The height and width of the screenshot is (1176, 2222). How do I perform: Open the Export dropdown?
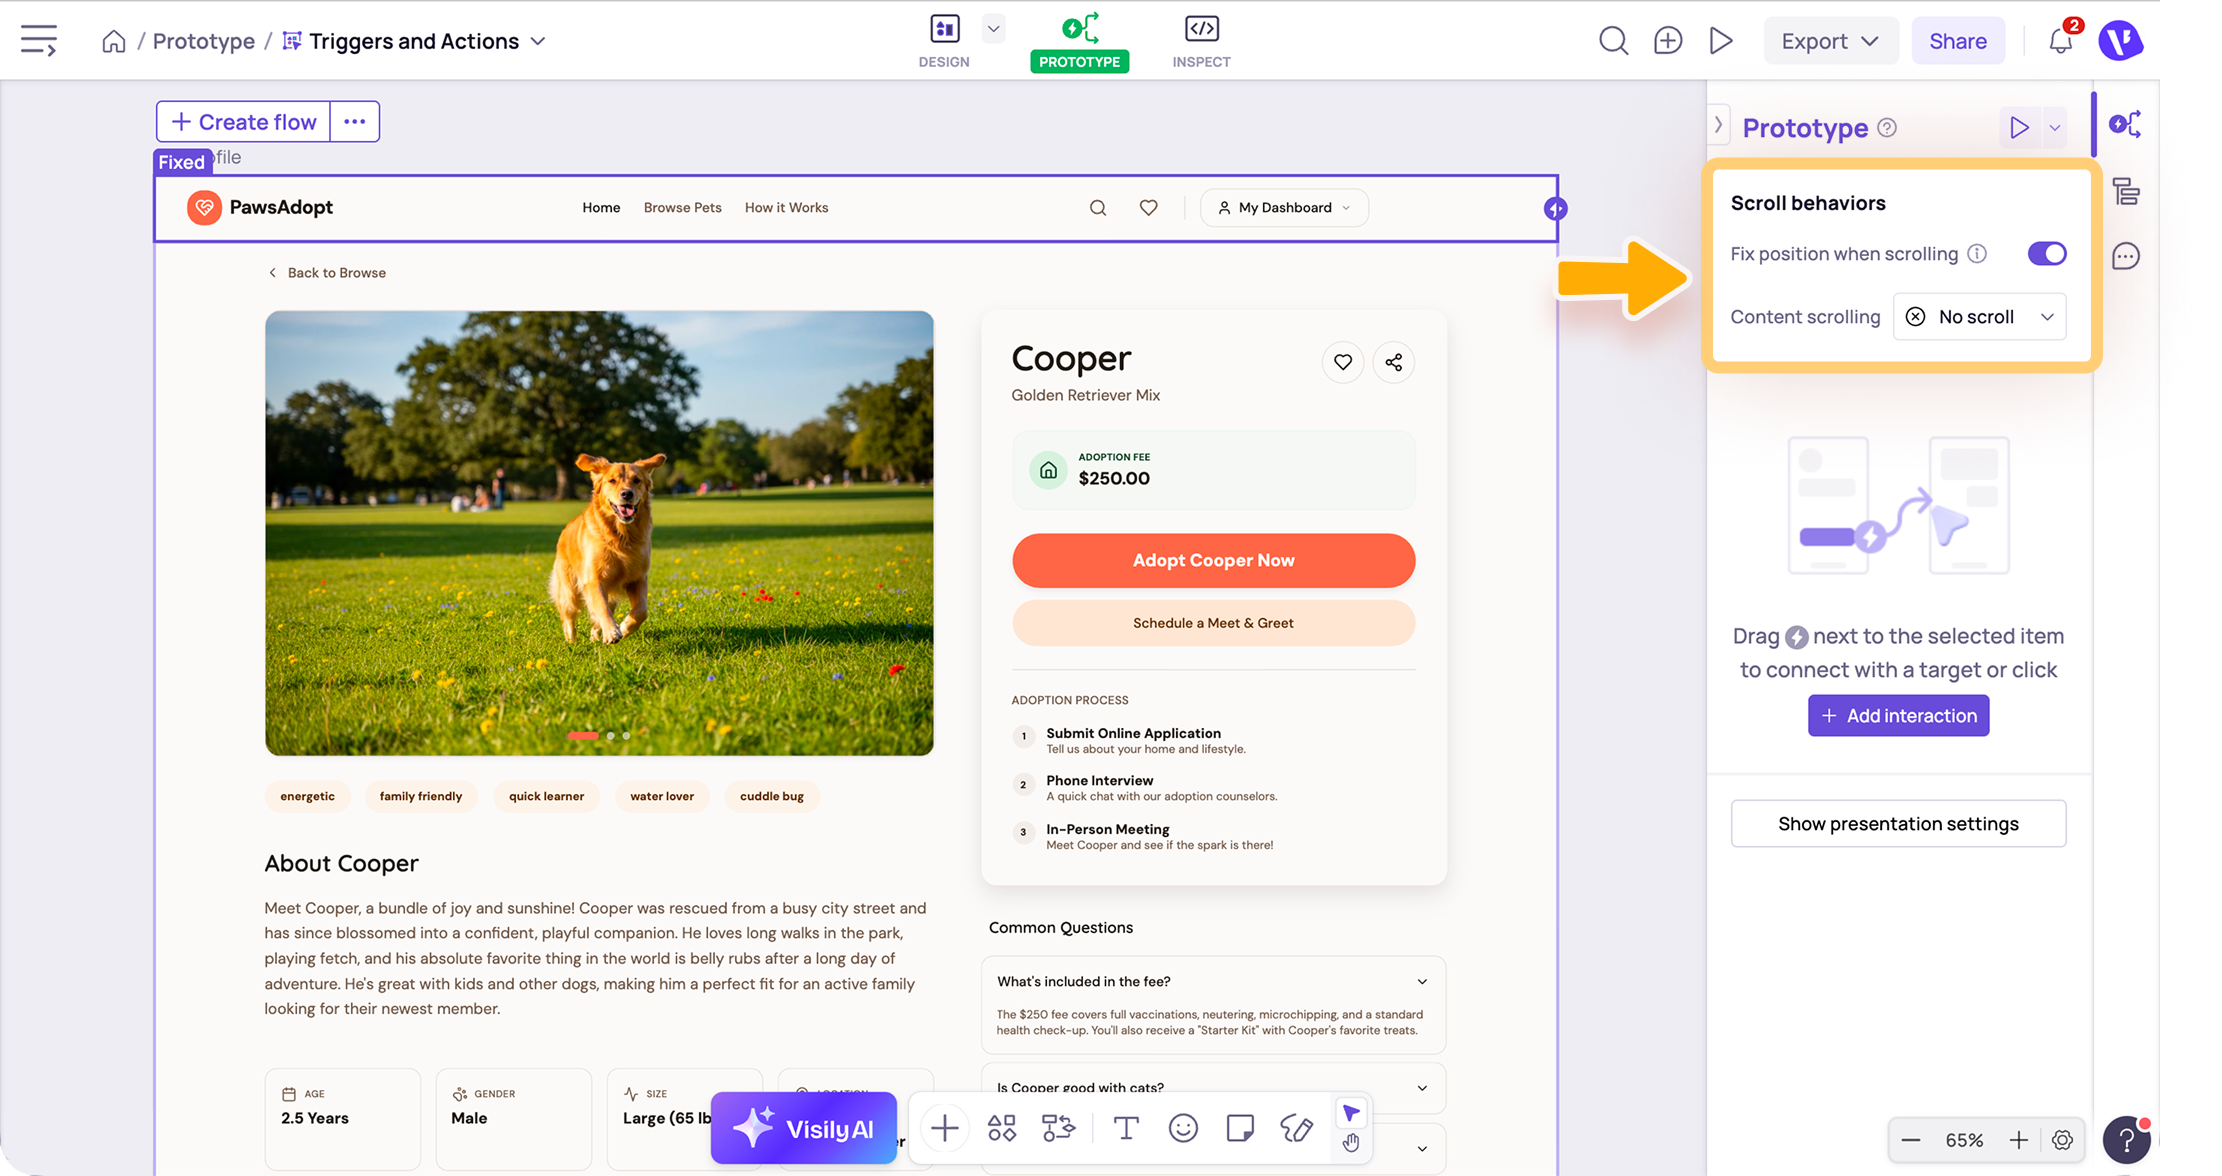point(1830,41)
